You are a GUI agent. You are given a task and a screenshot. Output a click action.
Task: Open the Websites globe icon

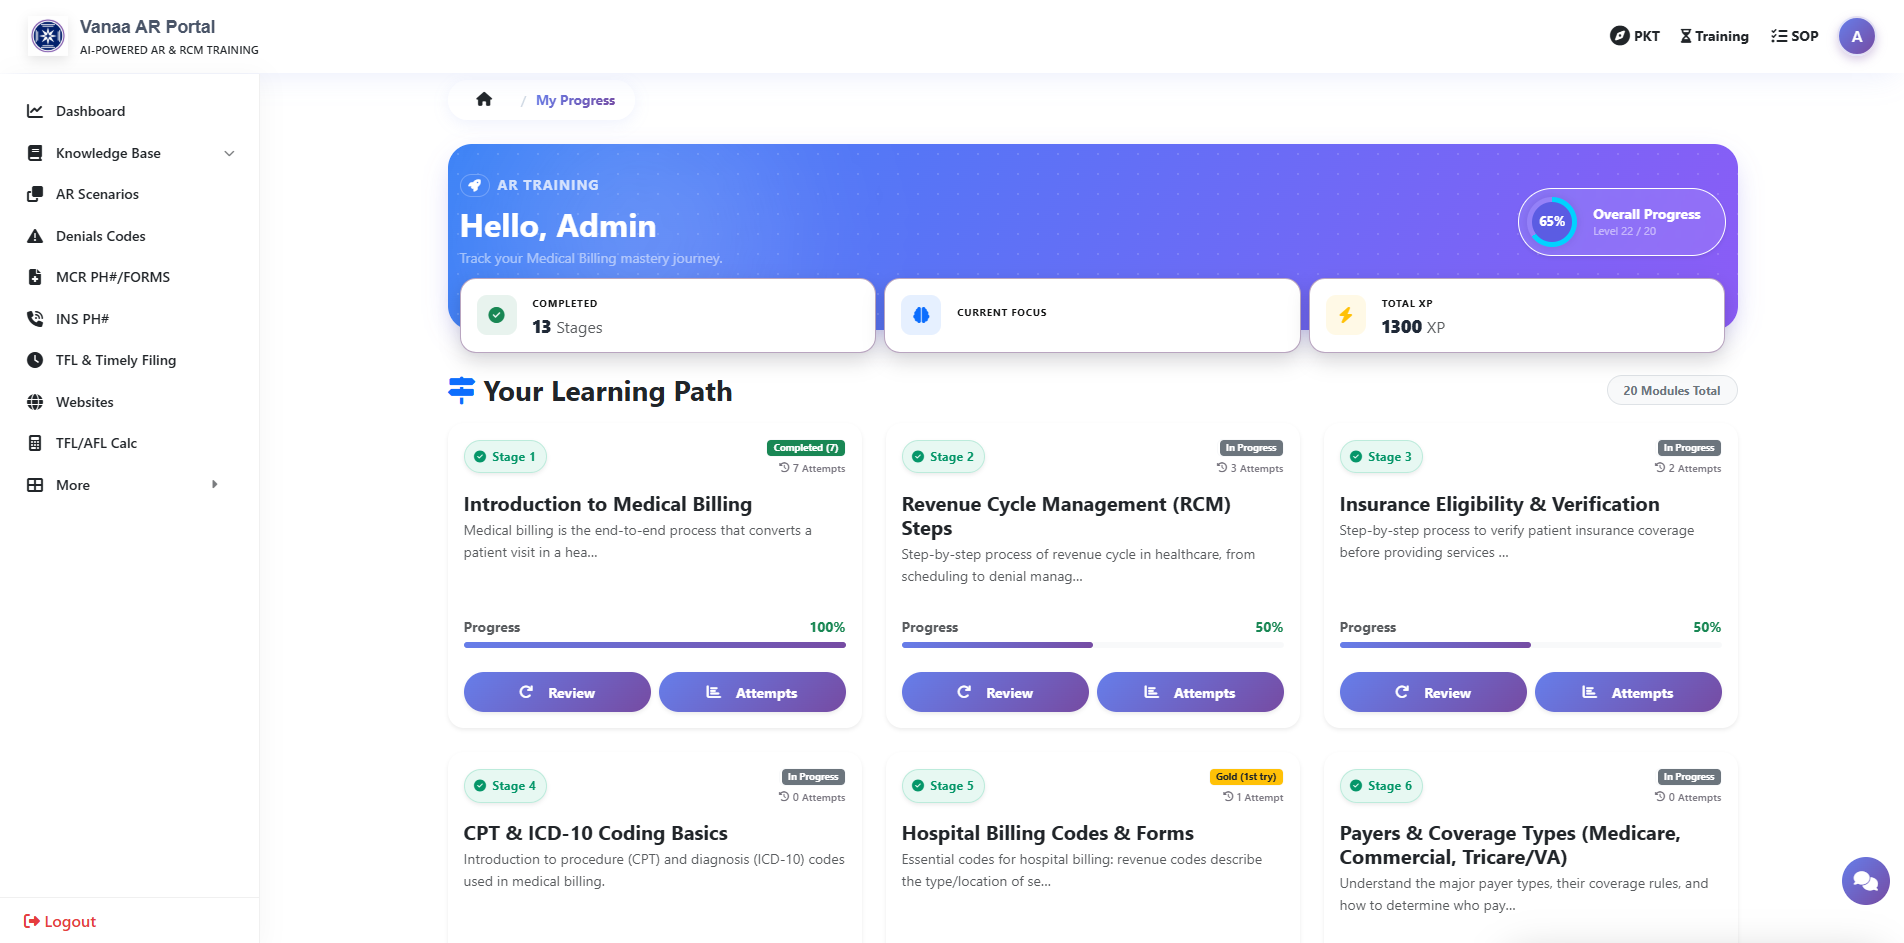tap(35, 402)
